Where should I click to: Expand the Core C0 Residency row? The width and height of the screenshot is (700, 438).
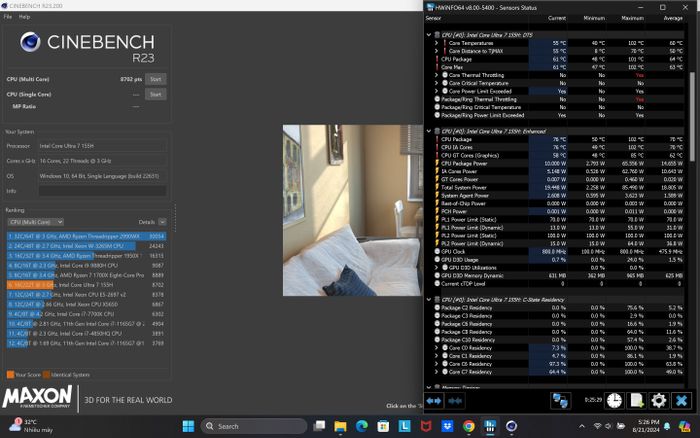(x=437, y=348)
